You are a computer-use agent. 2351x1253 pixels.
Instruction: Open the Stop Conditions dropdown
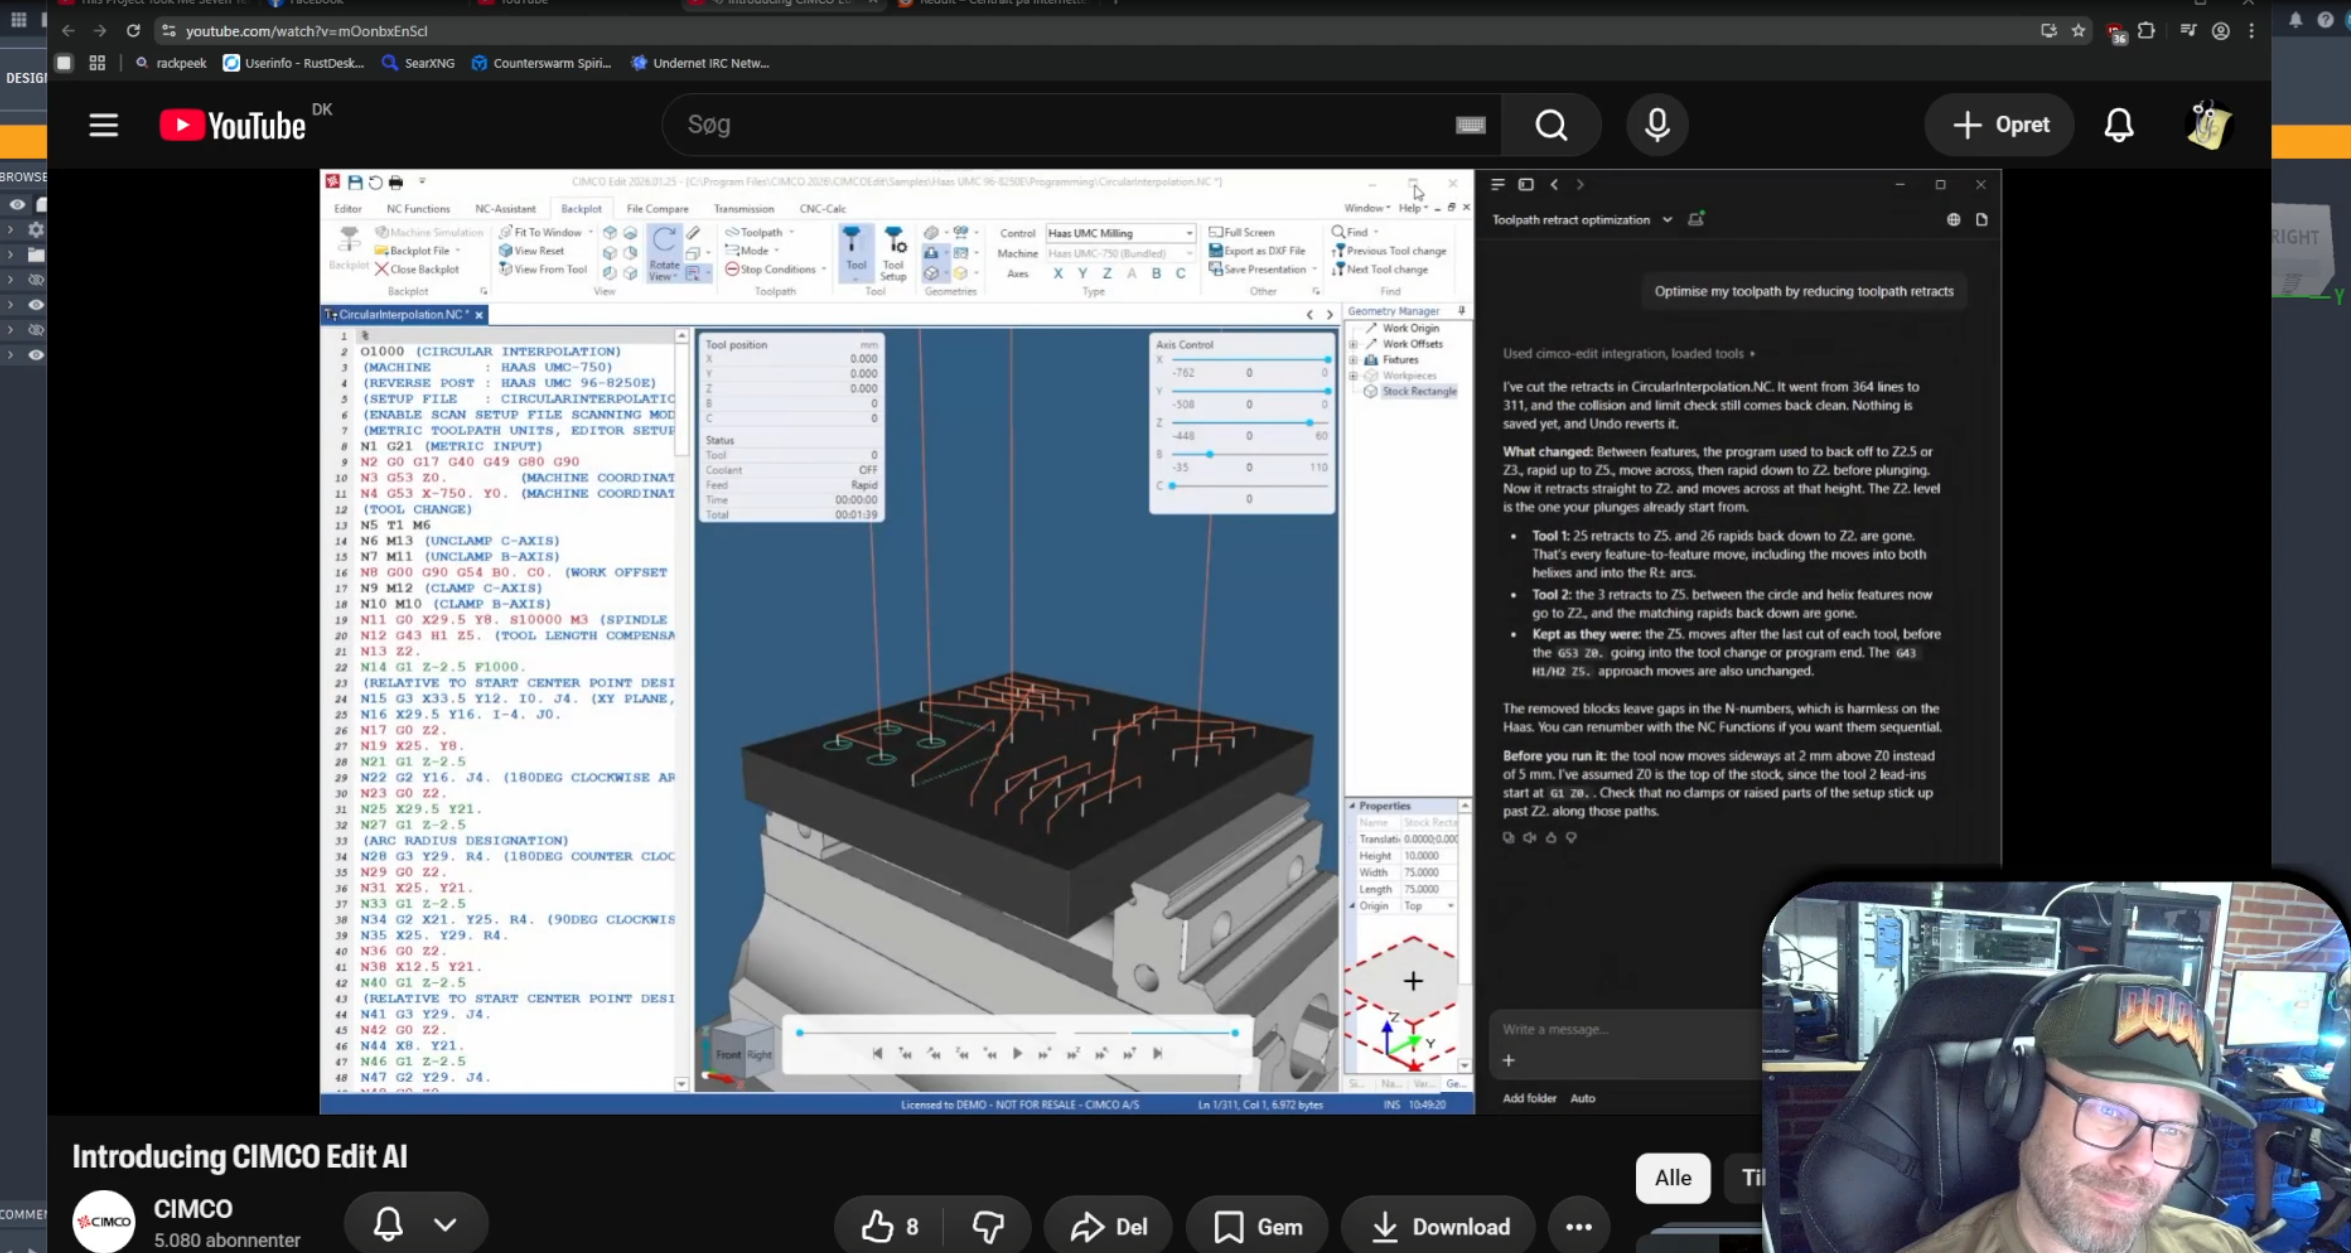tap(775, 269)
